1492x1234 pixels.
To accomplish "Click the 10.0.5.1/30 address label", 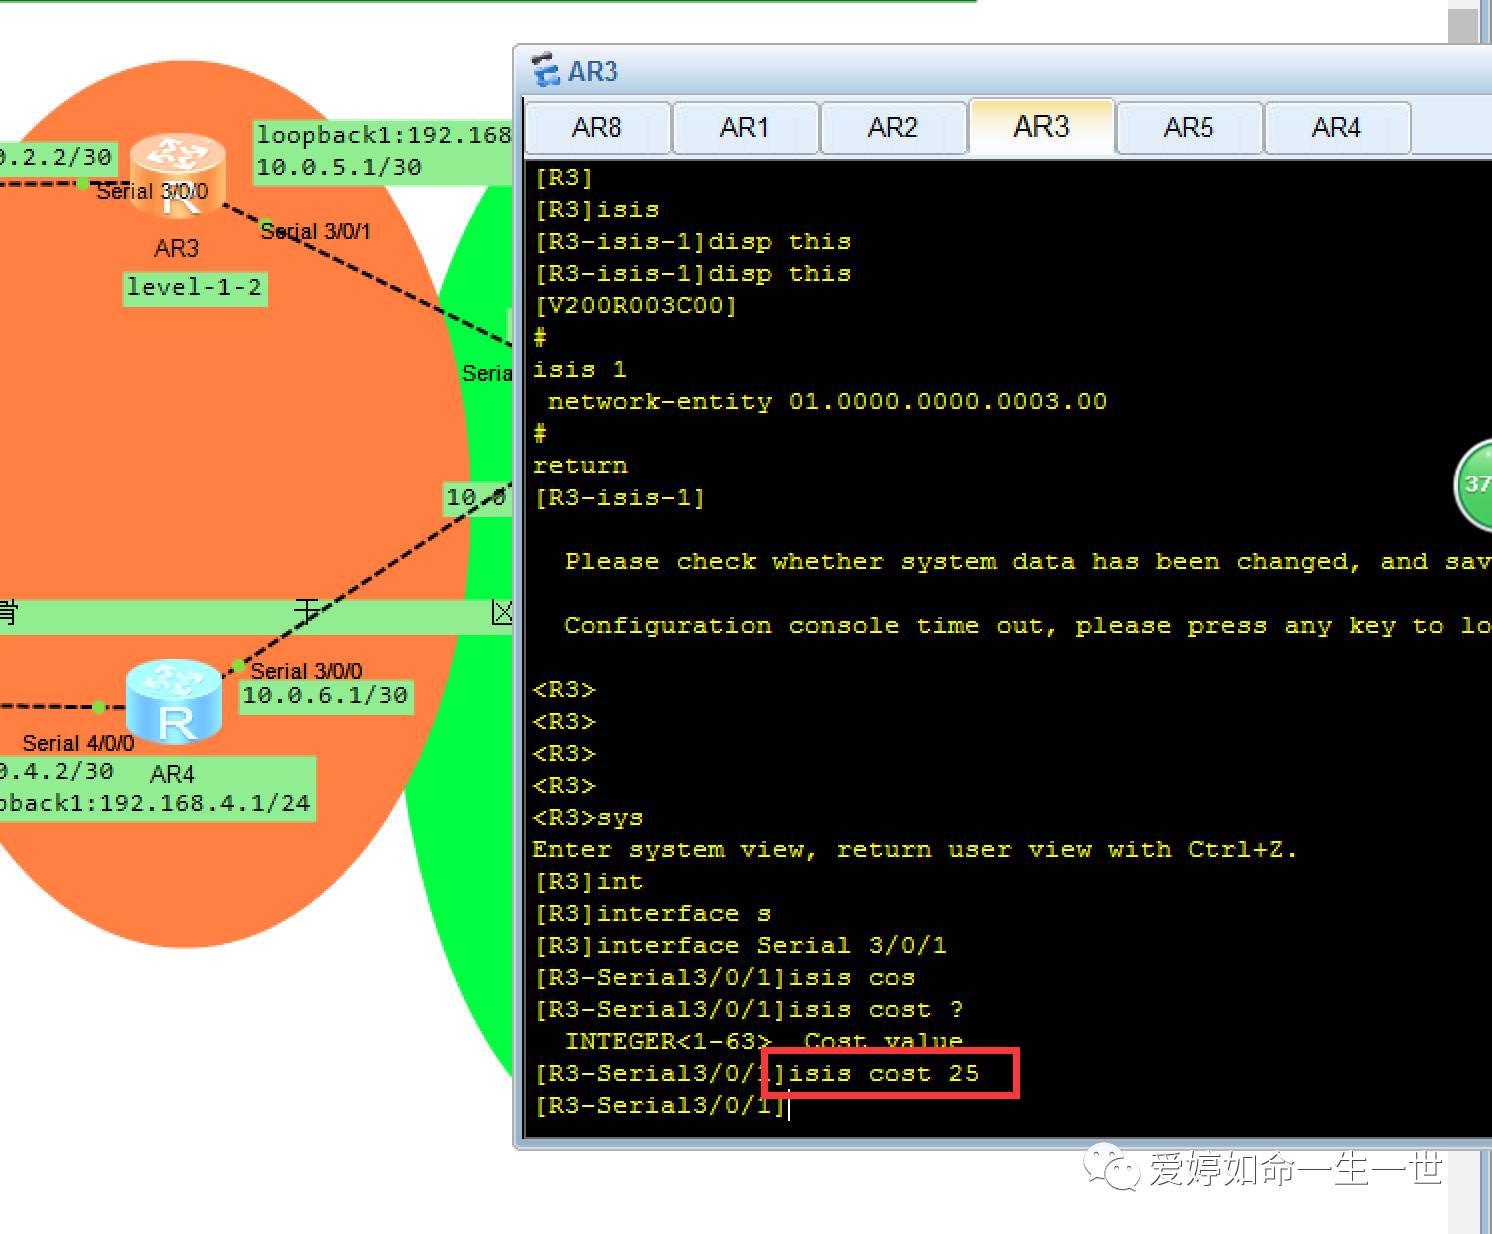I will point(339,167).
